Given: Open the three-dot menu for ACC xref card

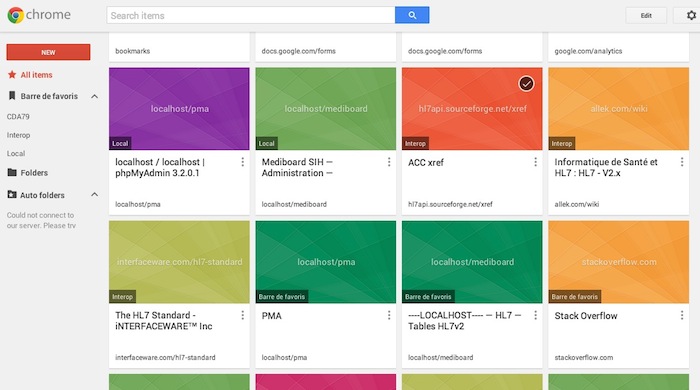Looking at the screenshot, I should tap(535, 162).
